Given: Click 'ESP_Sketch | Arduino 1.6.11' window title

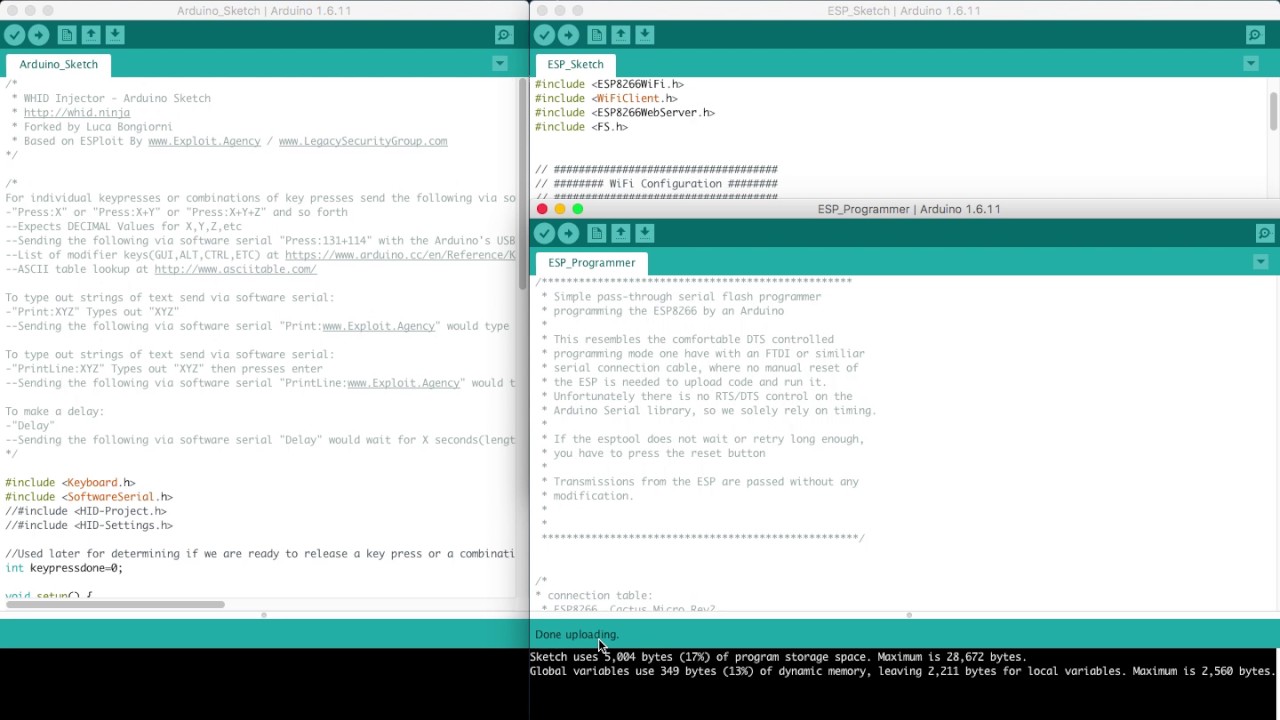Looking at the screenshot, I should click(903, 11).
